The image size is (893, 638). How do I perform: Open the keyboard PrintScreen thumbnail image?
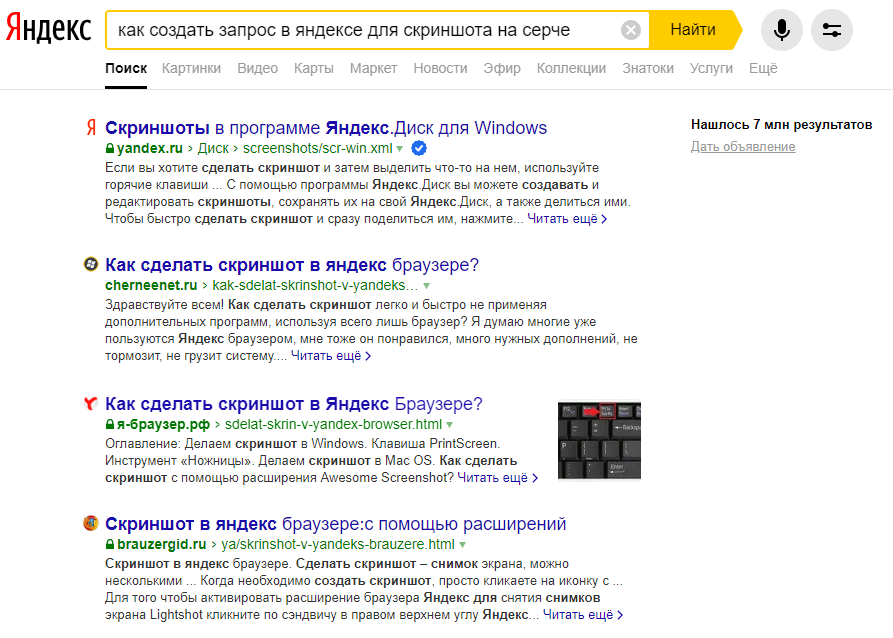click(599, 441)
